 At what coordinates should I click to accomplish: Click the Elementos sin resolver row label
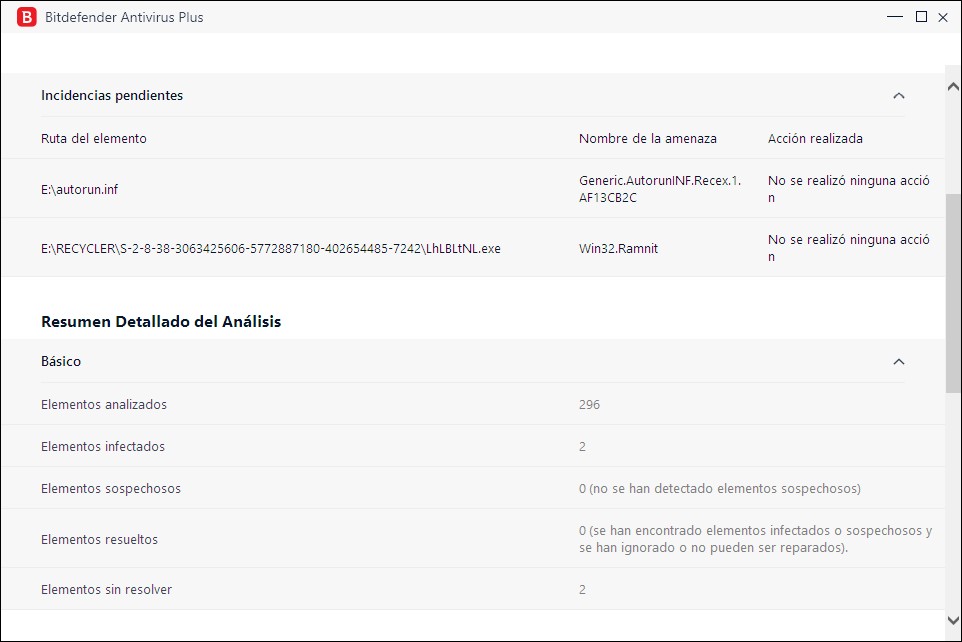click(x=106, y=590)
